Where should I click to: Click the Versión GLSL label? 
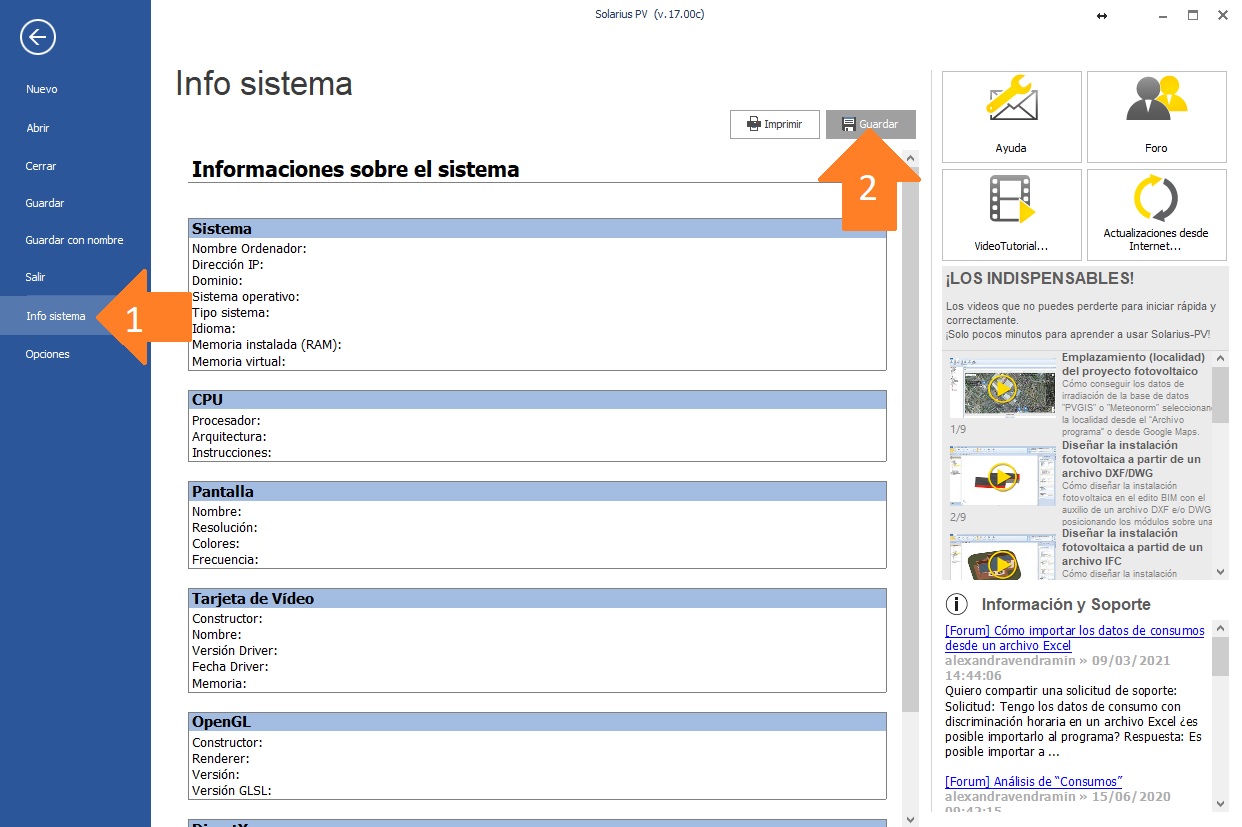click(x=232, y=790)
